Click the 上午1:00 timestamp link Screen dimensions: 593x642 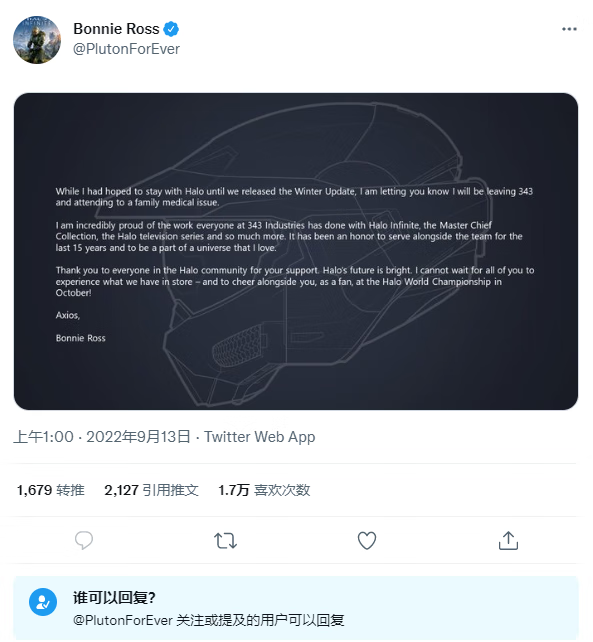coord(43,436)
